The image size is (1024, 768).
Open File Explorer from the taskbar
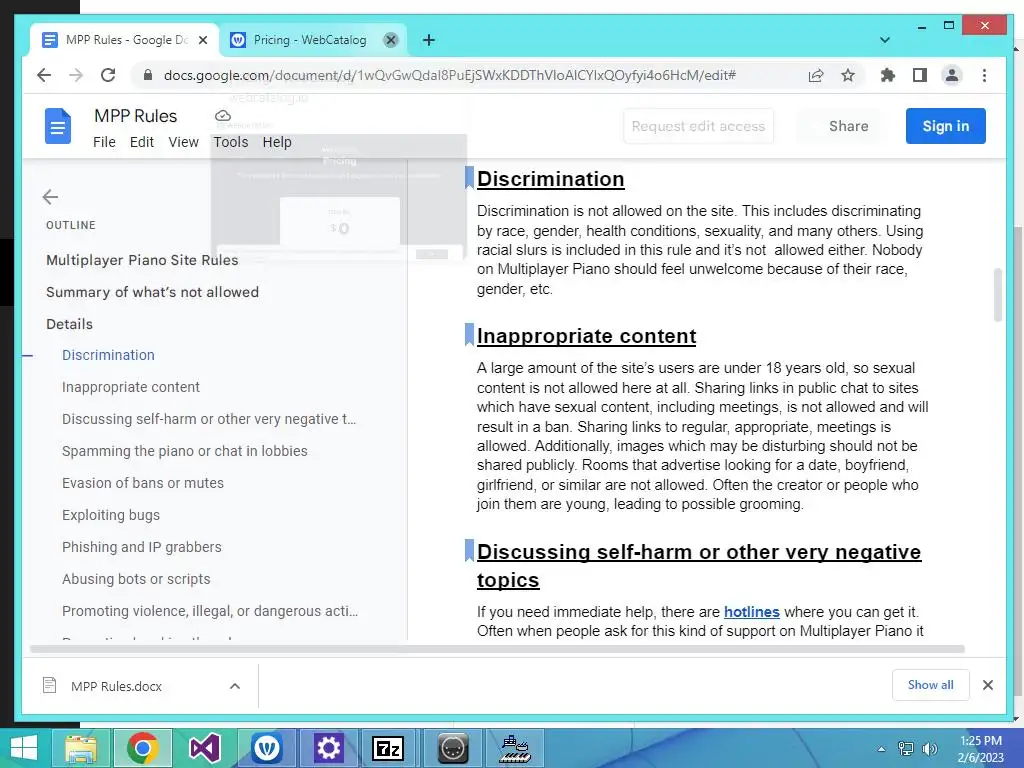coord(80,748)
